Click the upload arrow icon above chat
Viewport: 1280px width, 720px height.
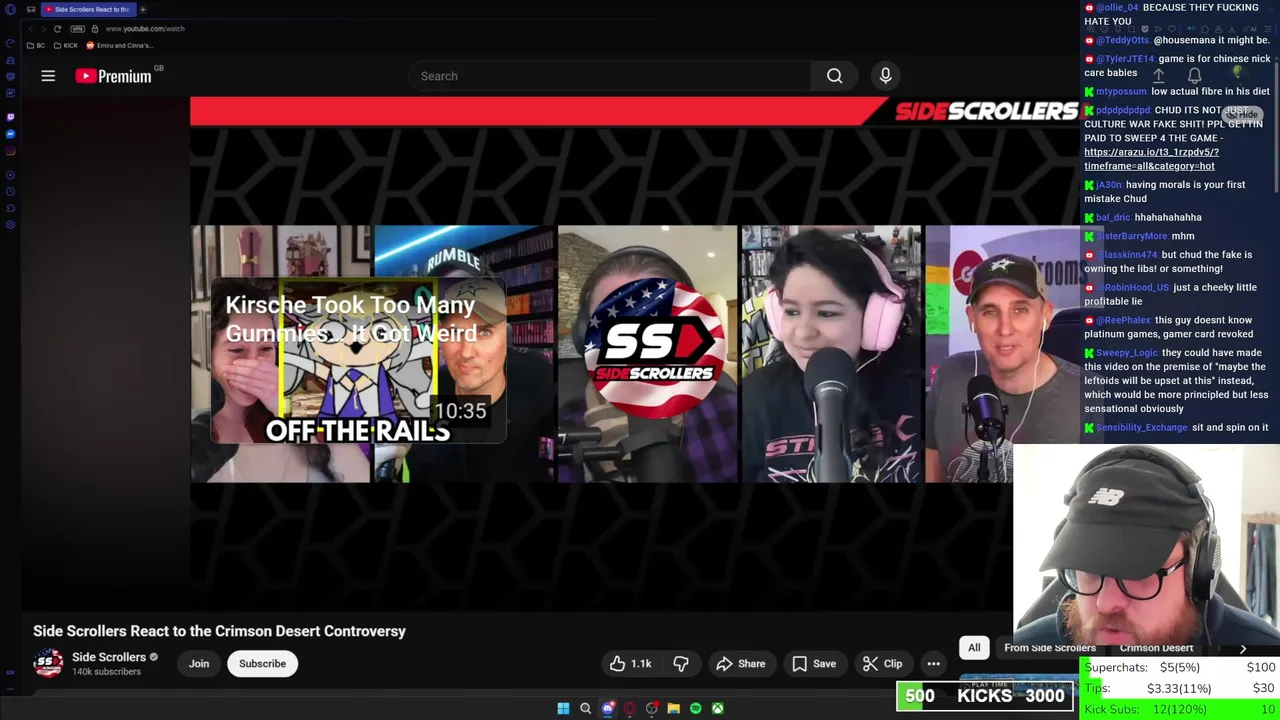pyautogui.click(x=1158, y=75)
